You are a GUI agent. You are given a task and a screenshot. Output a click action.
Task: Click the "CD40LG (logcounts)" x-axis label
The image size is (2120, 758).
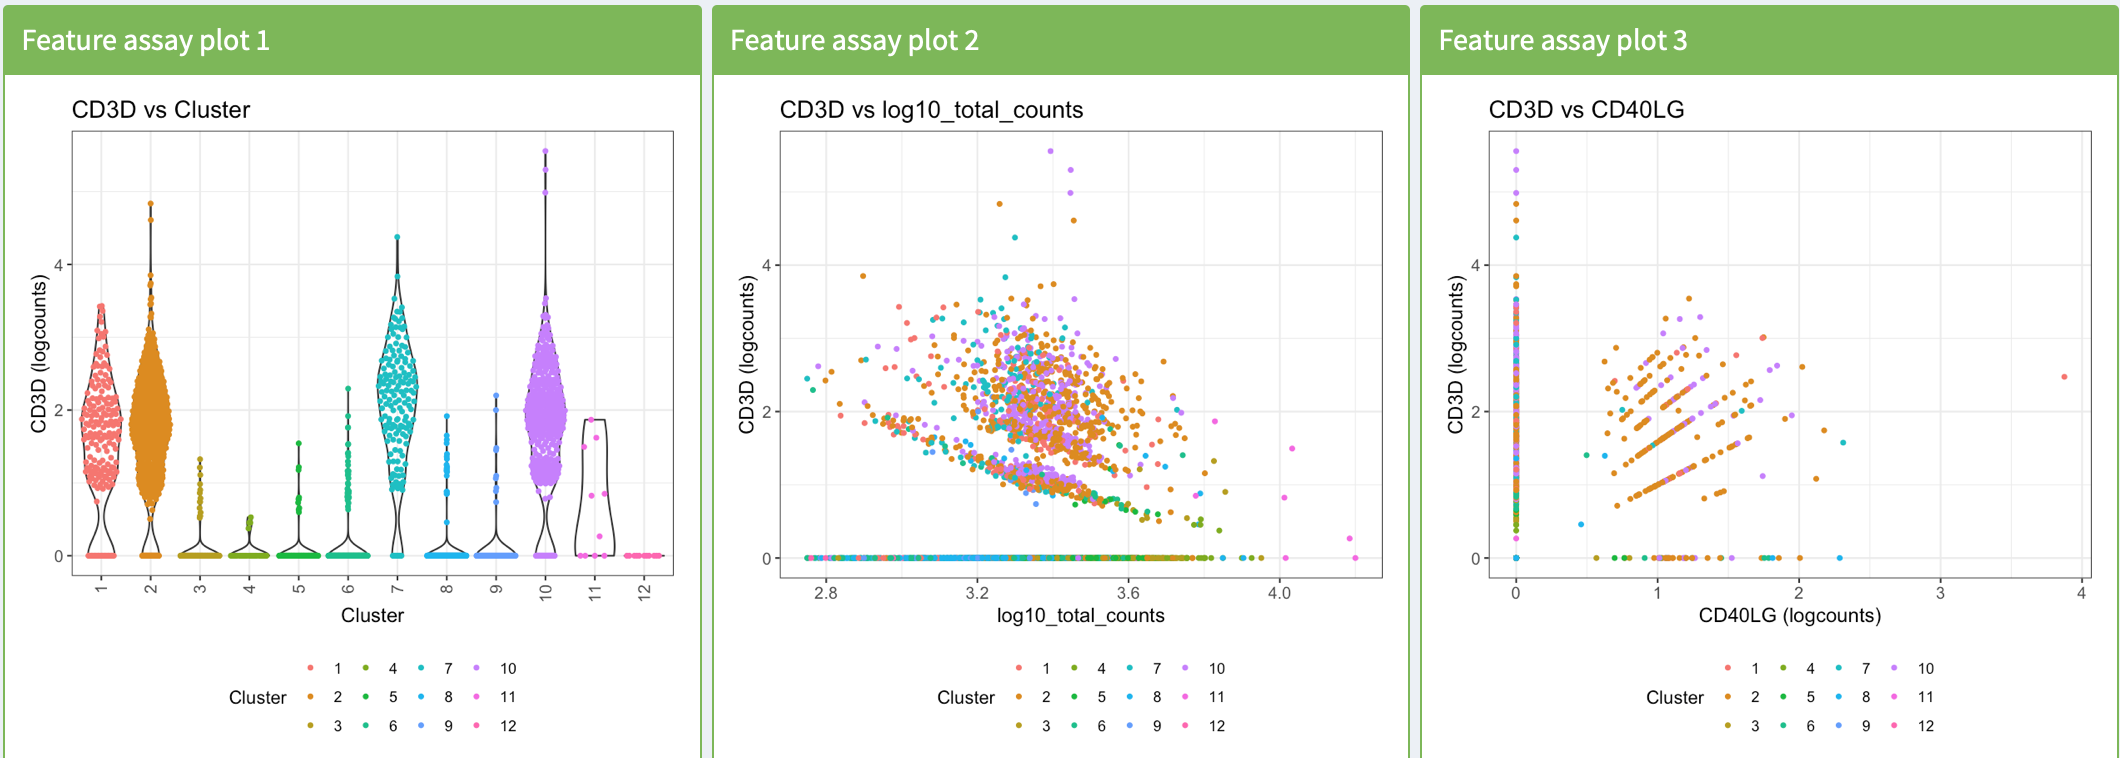1789,616
